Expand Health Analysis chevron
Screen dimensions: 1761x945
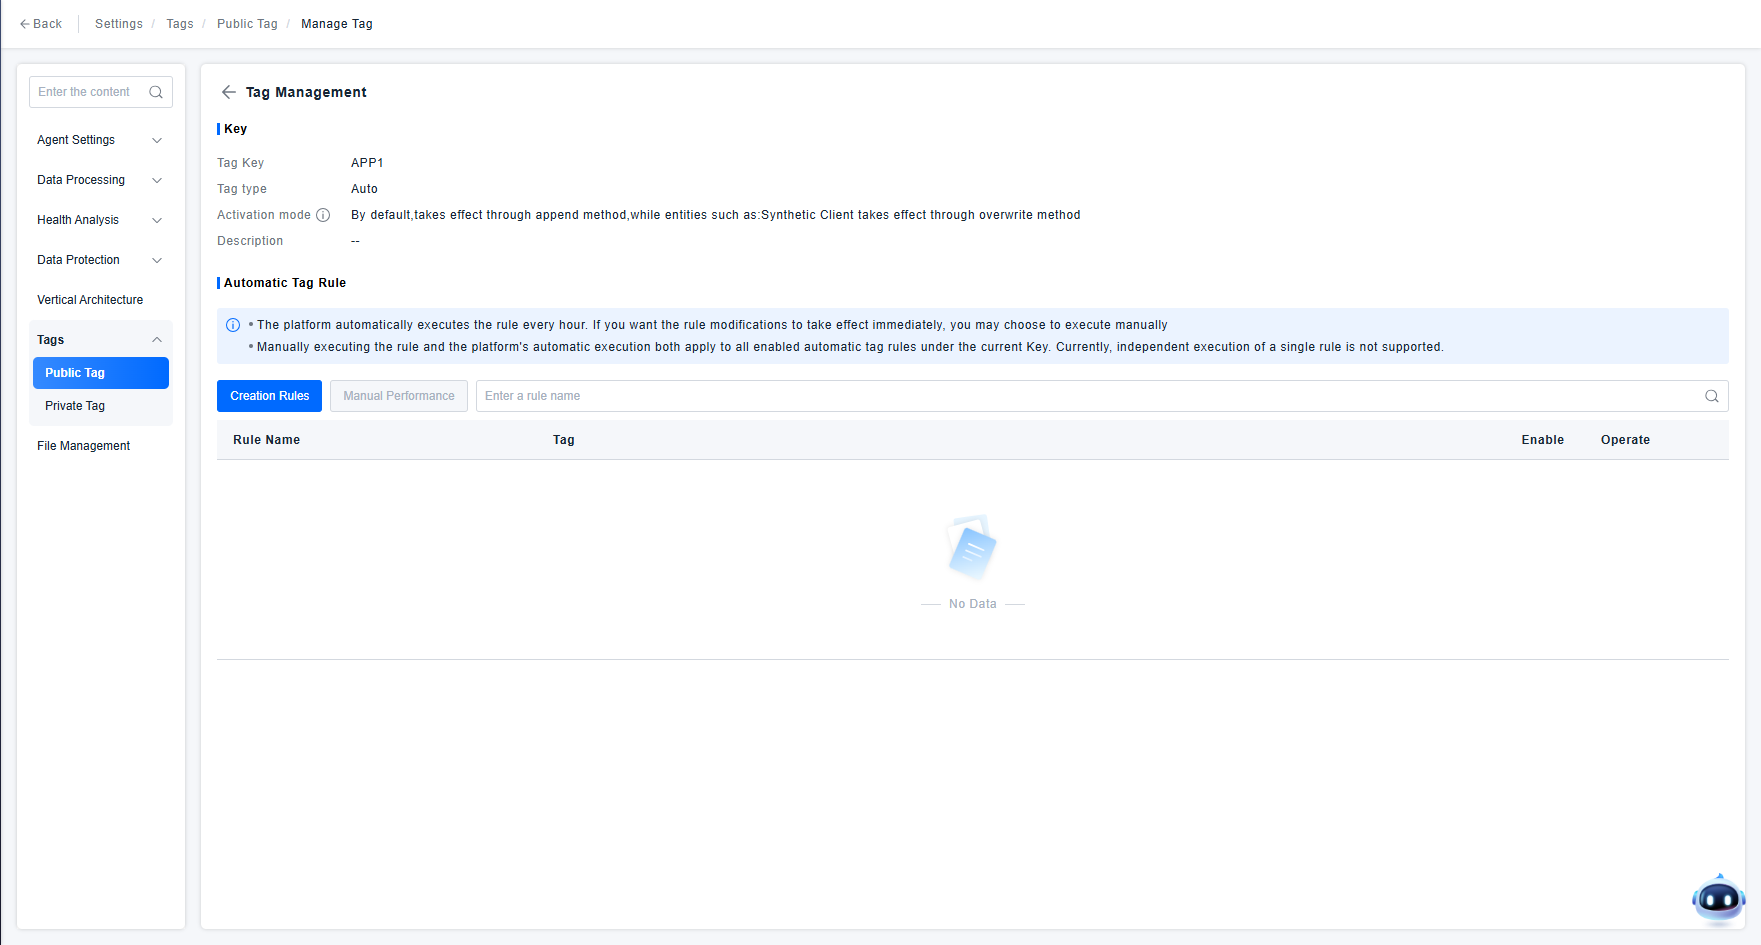pyautogui.click(x=157, y=220)
